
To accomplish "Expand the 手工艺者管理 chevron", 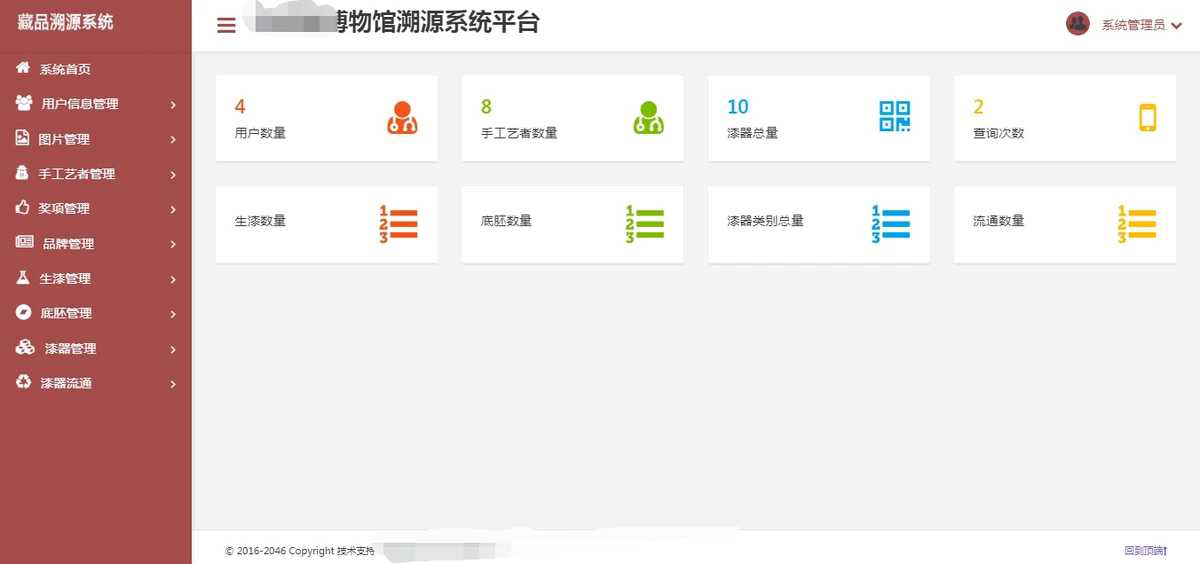I will [173, 175].
